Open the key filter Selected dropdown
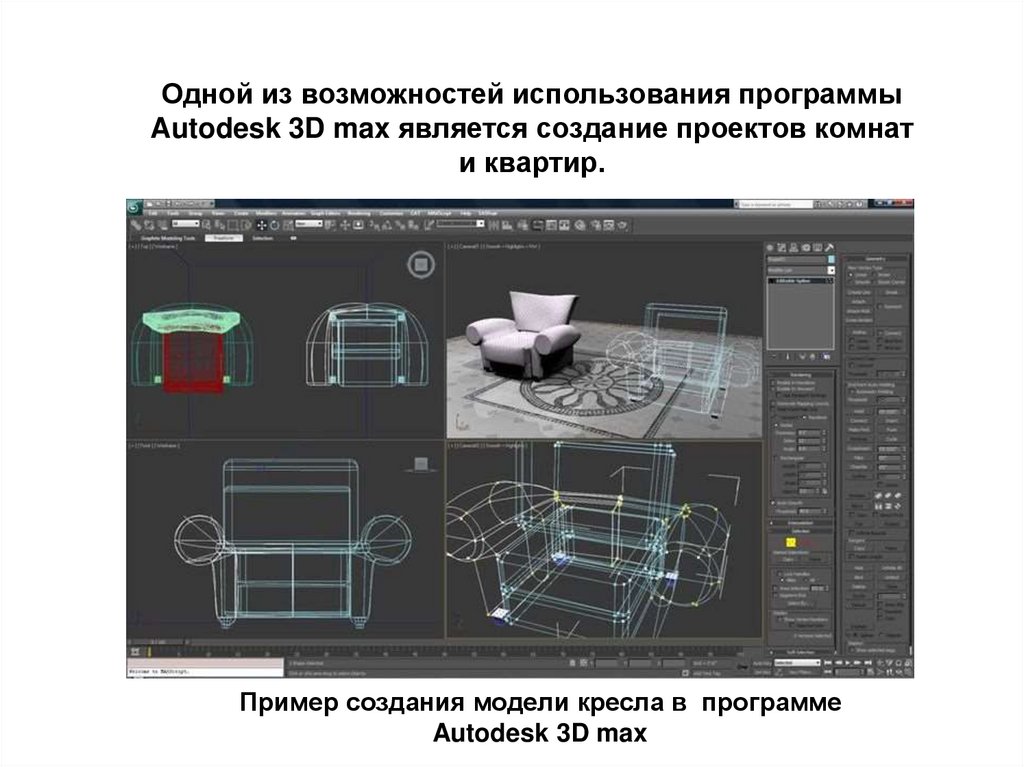The image size is (1024, 767). (x=797, y=663)
